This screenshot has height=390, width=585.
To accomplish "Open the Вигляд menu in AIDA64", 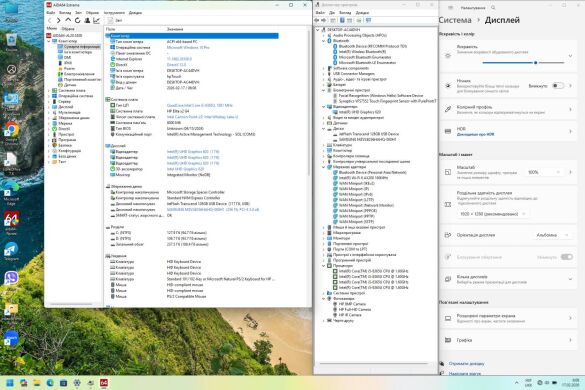I will [65, 13].
